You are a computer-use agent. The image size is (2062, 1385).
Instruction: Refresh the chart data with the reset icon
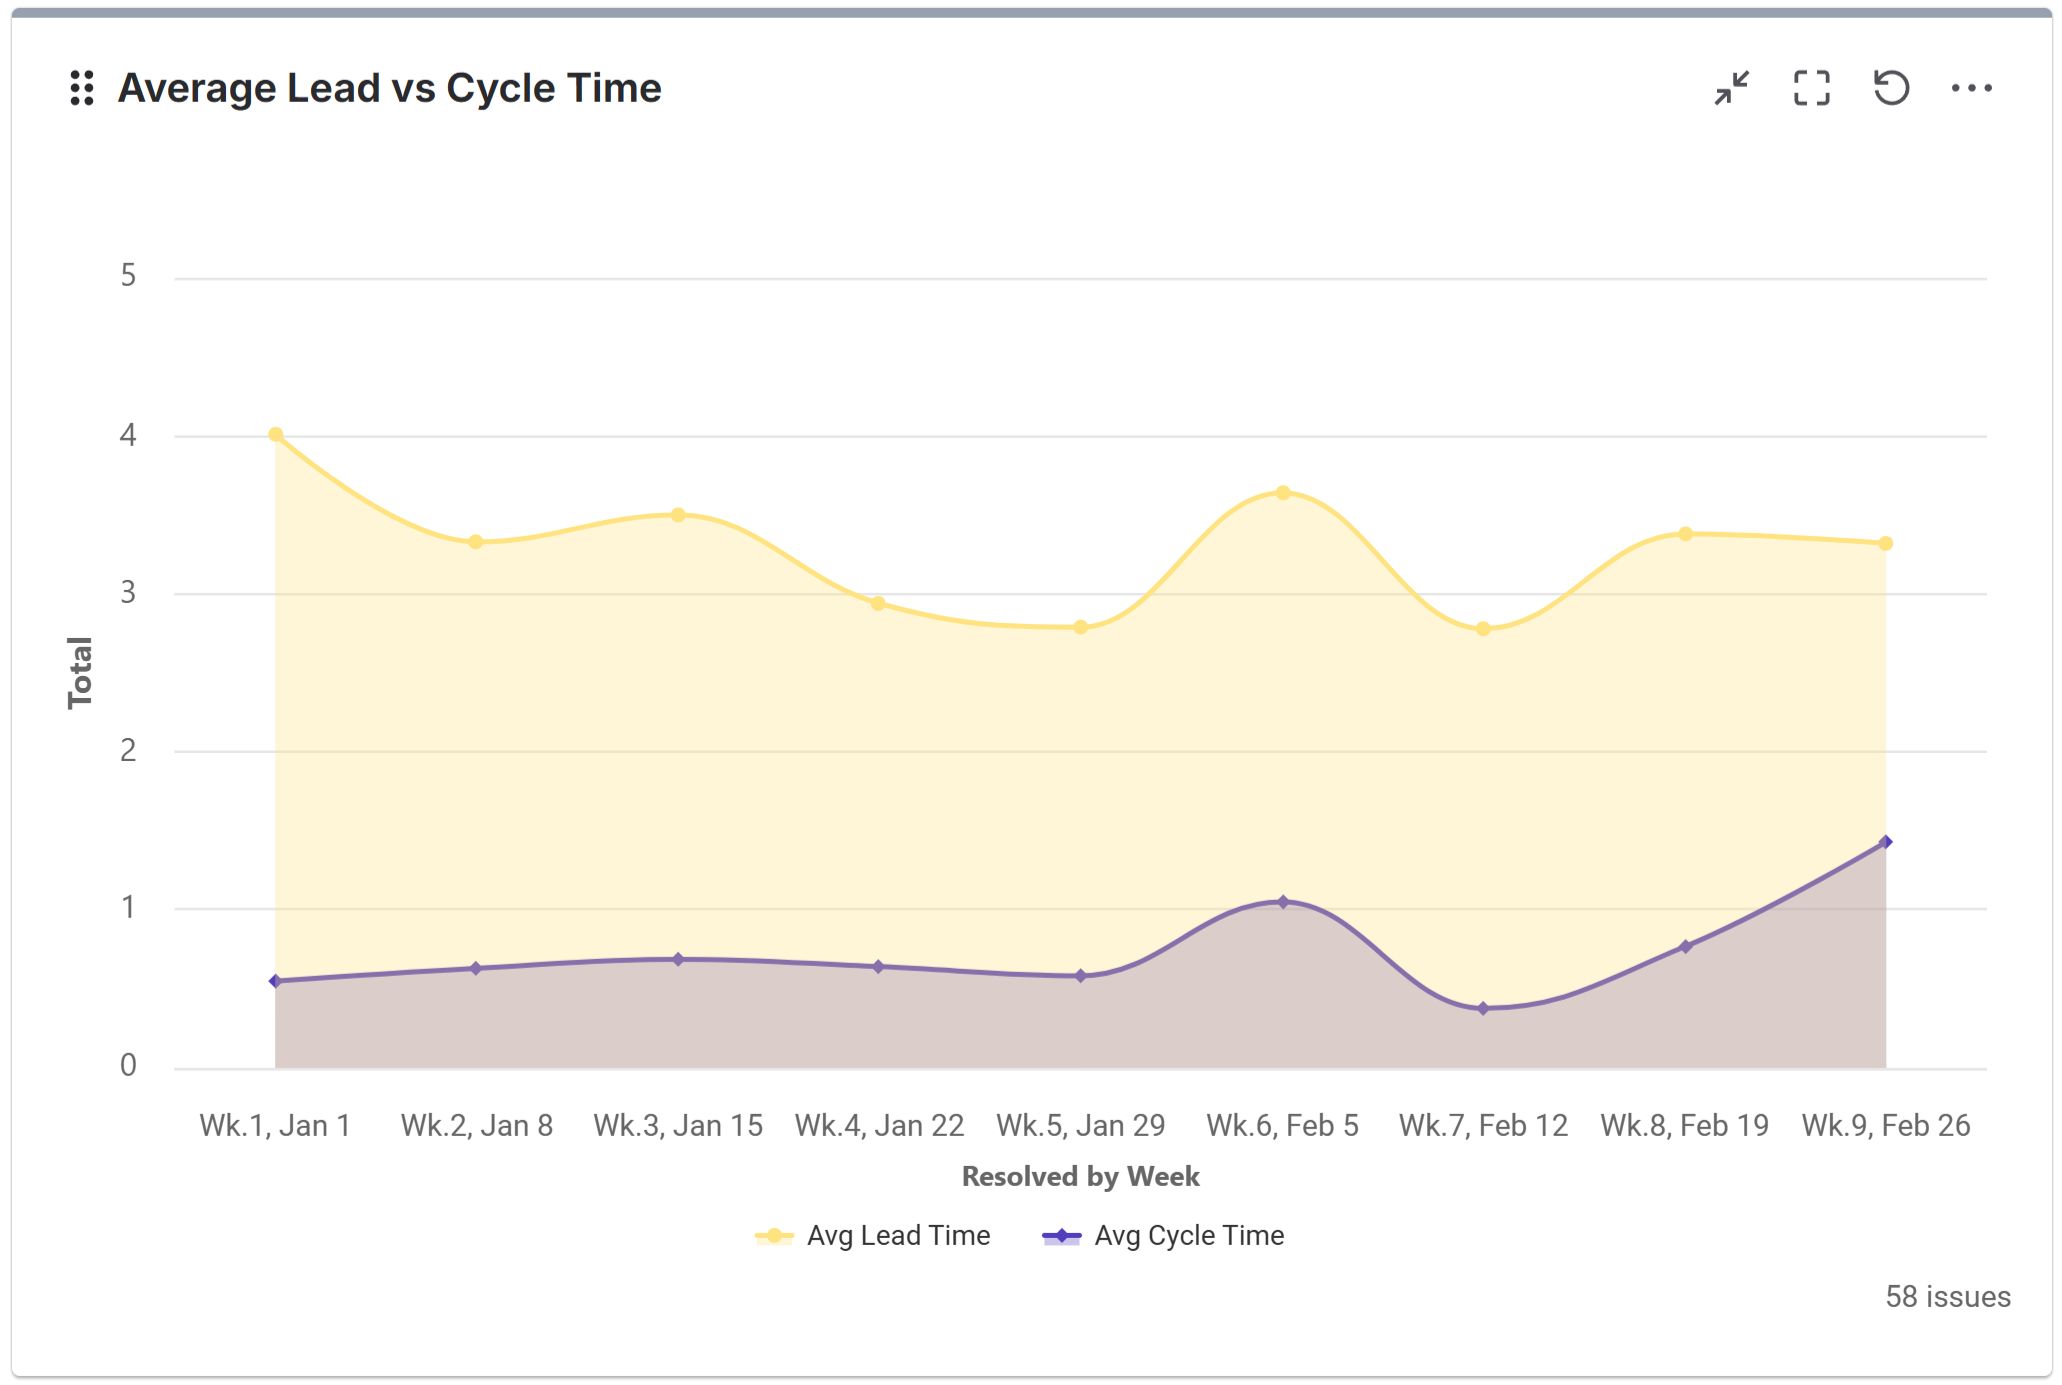click(x=1893, y=89)
